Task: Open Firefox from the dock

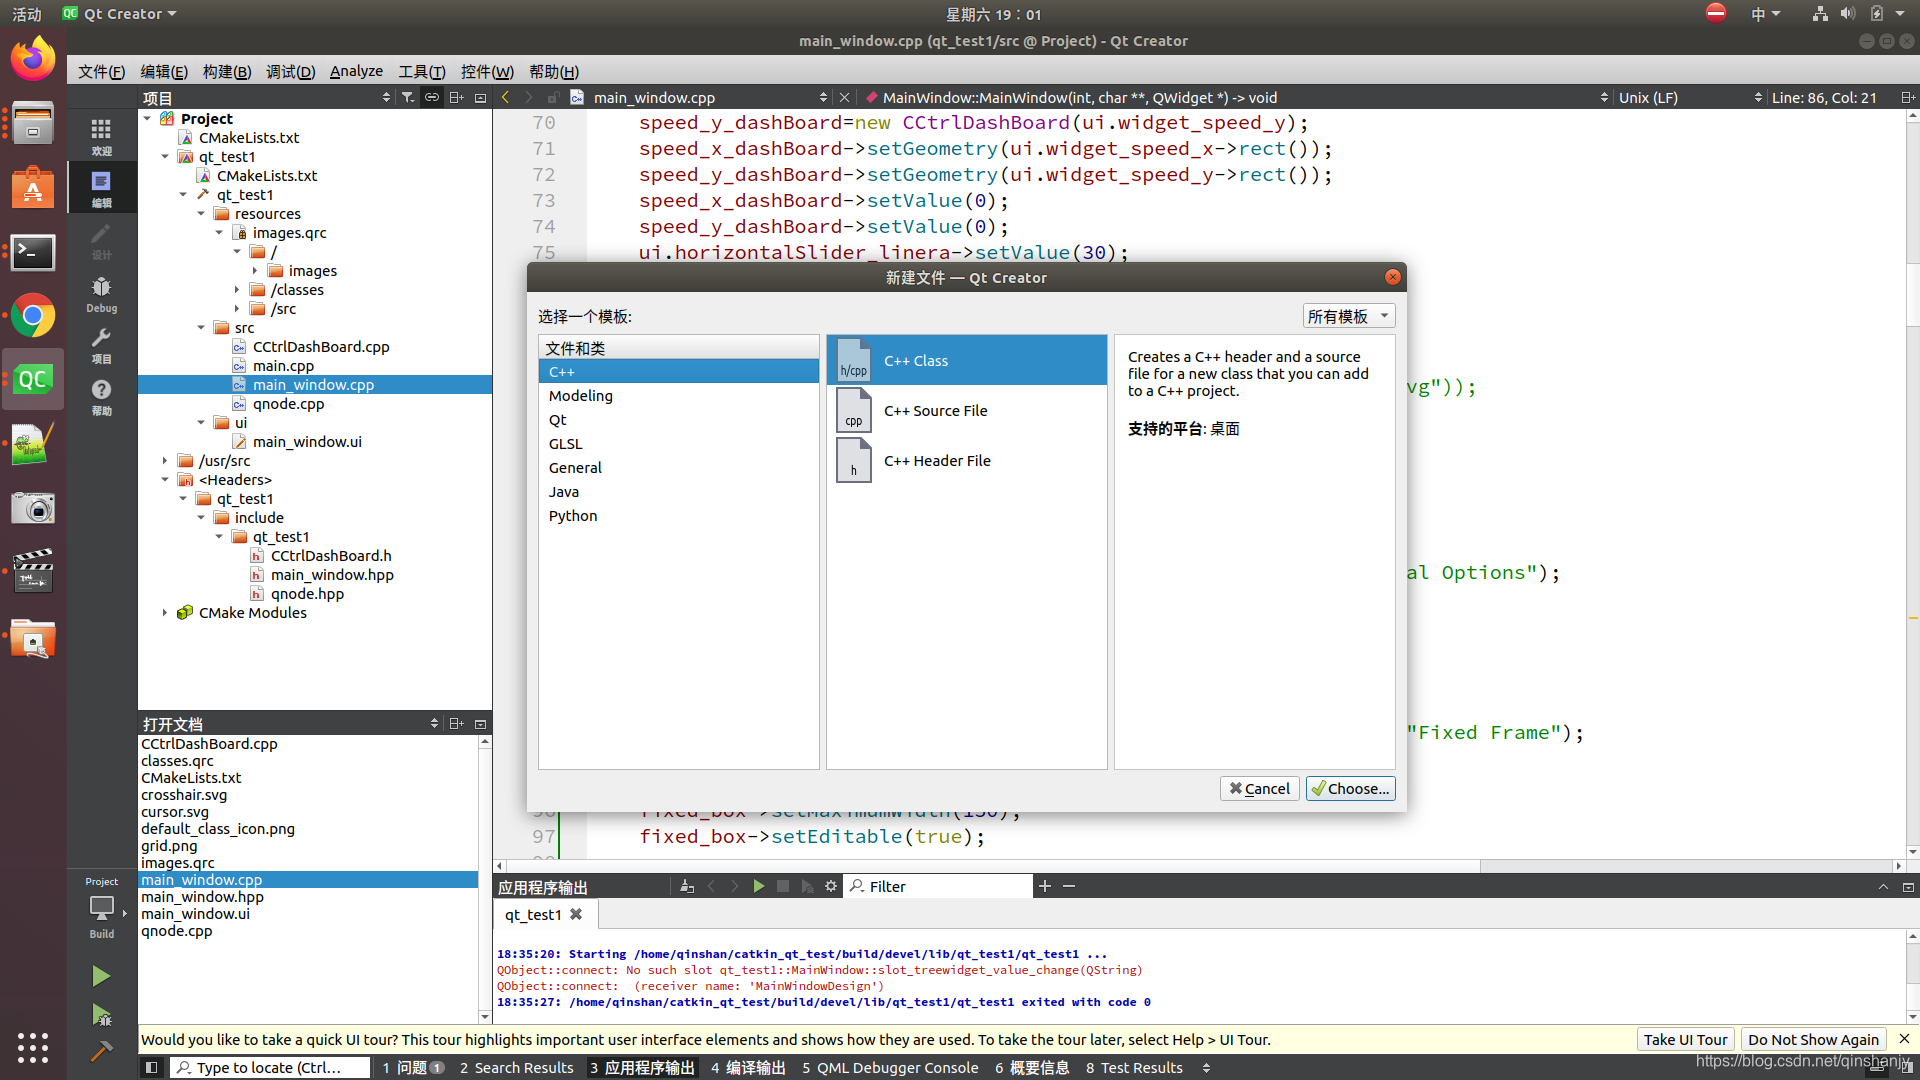Action: [33, 60]
